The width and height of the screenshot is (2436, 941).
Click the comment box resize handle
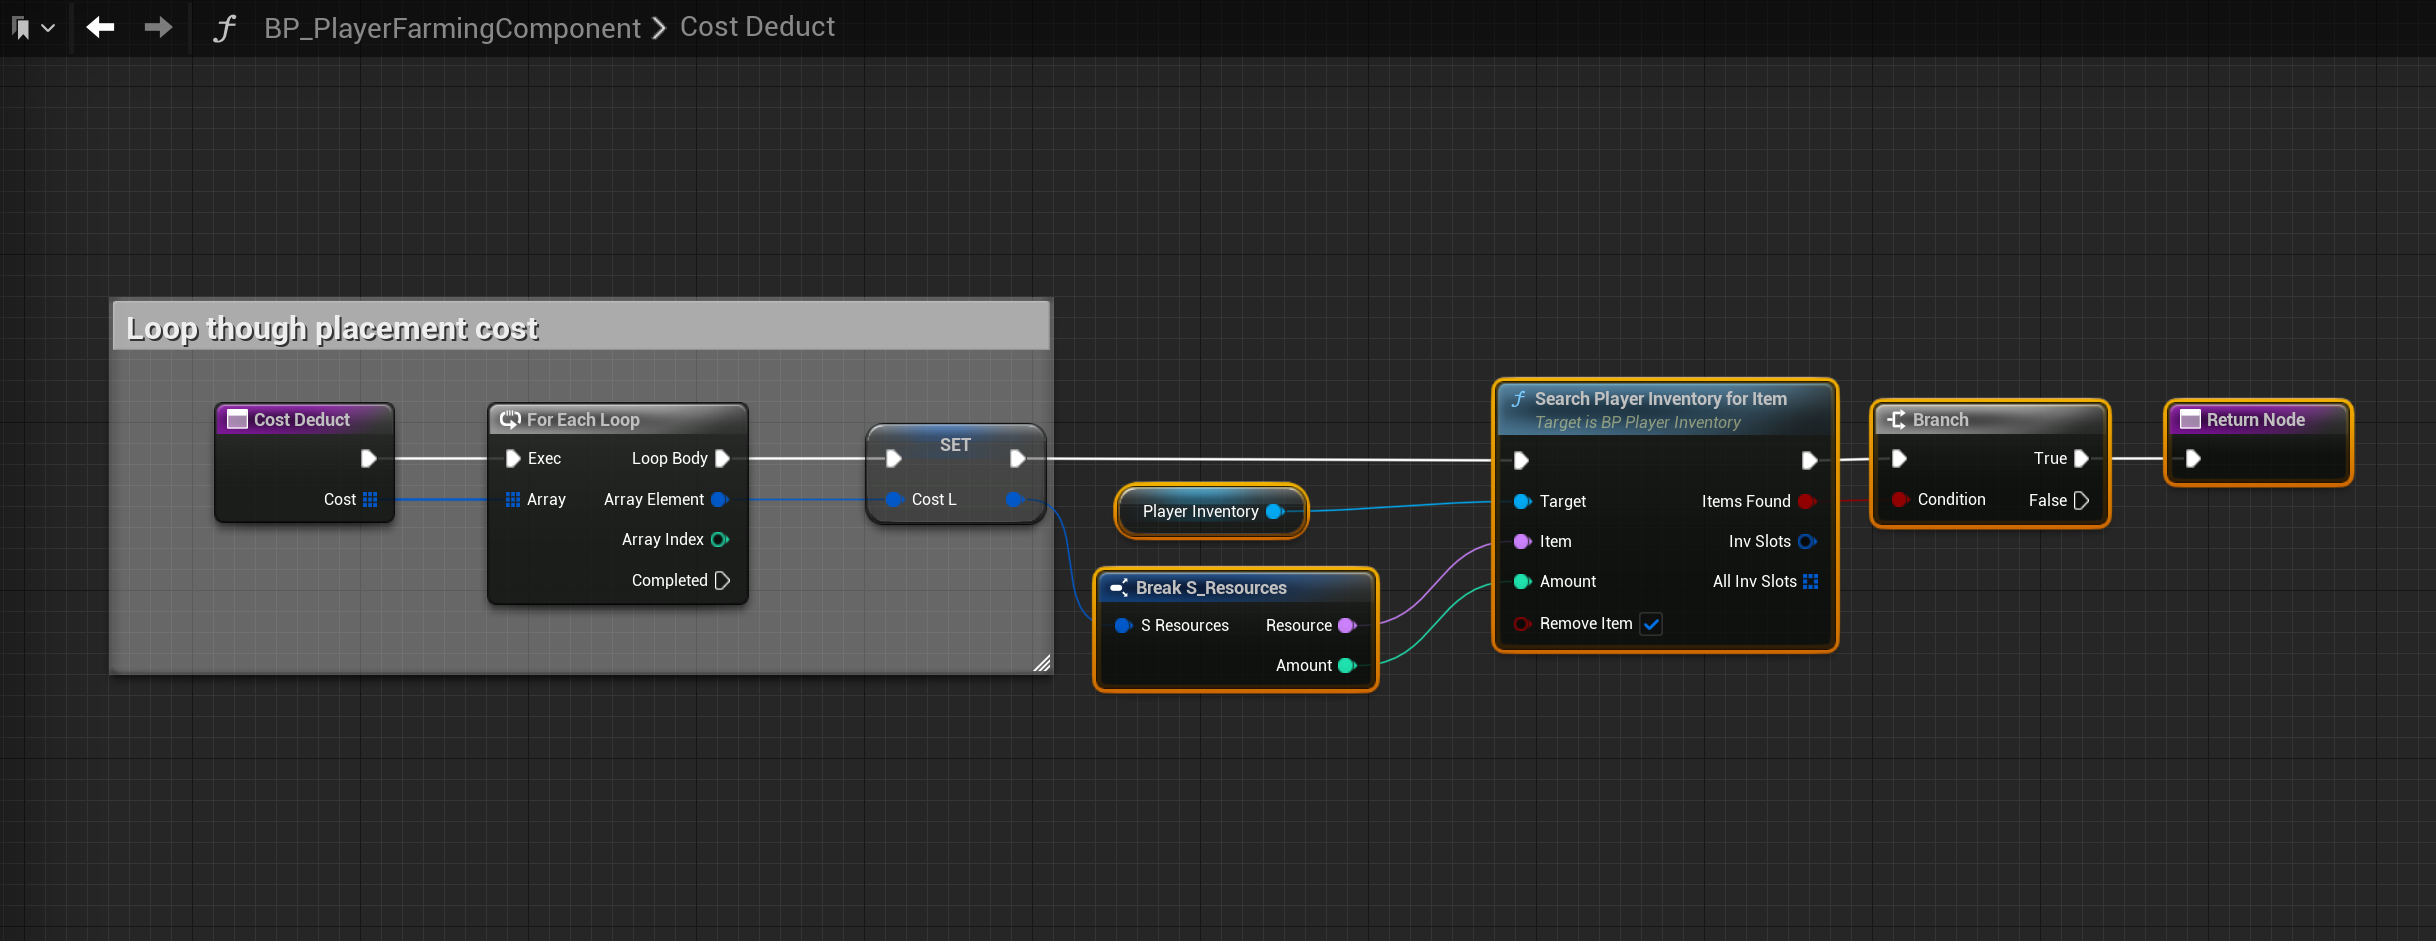coord(1041,662)
